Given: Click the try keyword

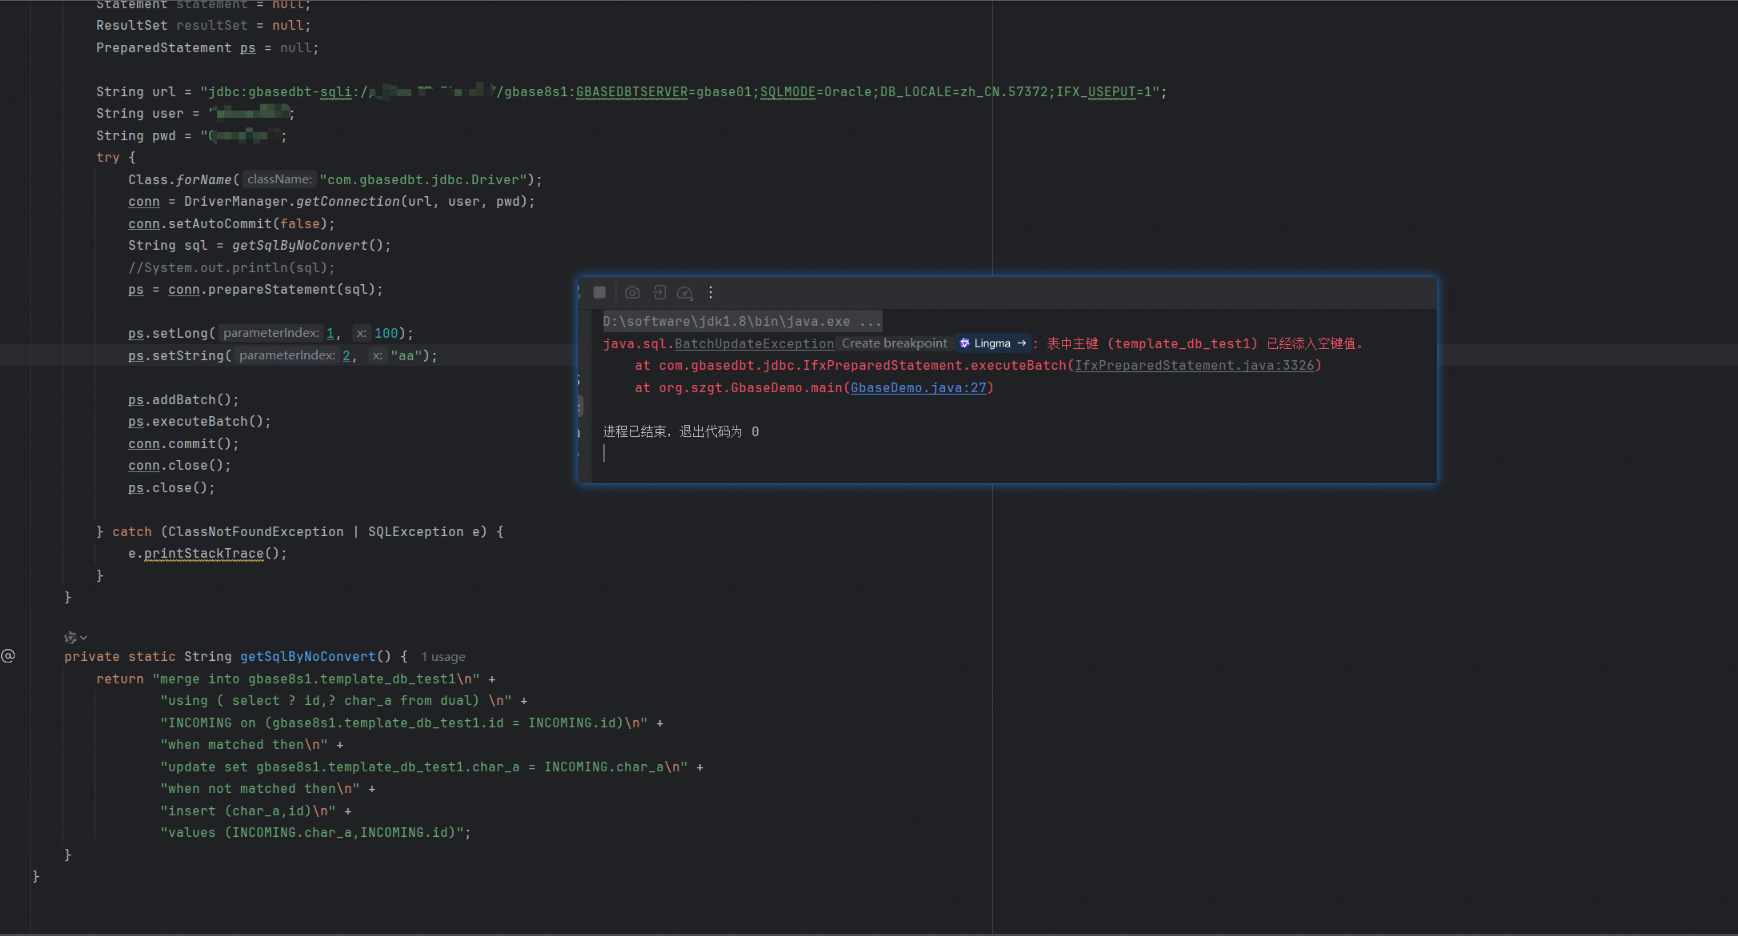Looking at the screenshot, I should pyautogui.click(x=108, y=158).
